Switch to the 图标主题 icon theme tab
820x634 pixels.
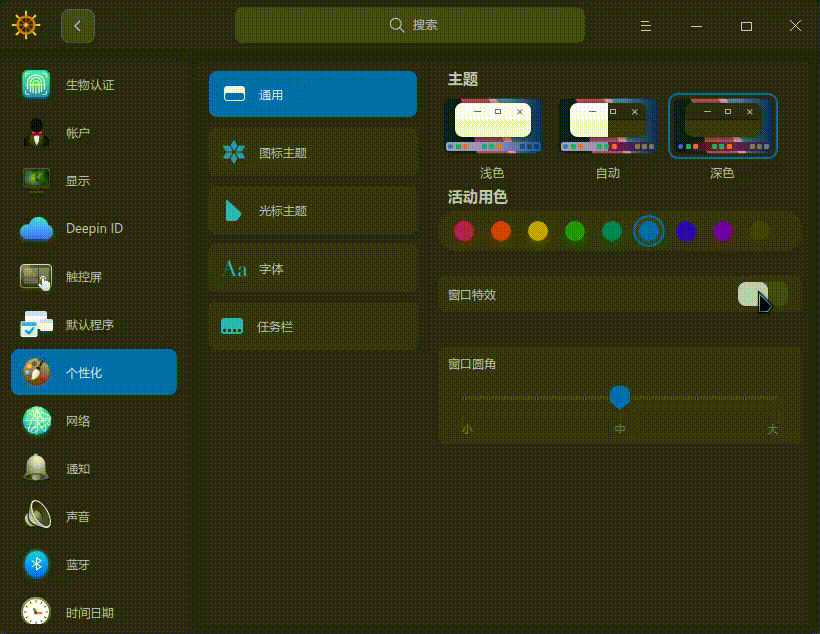point(312,151)
